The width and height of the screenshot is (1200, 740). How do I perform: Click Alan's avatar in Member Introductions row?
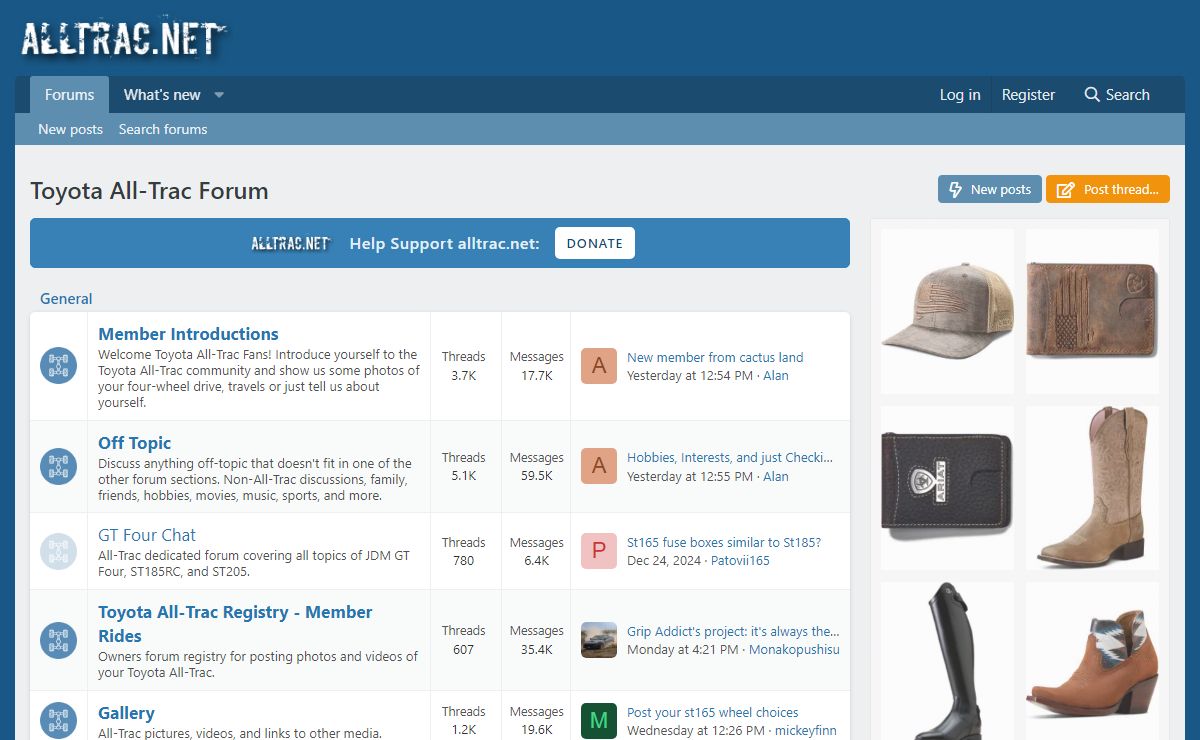tap(599, 366)
